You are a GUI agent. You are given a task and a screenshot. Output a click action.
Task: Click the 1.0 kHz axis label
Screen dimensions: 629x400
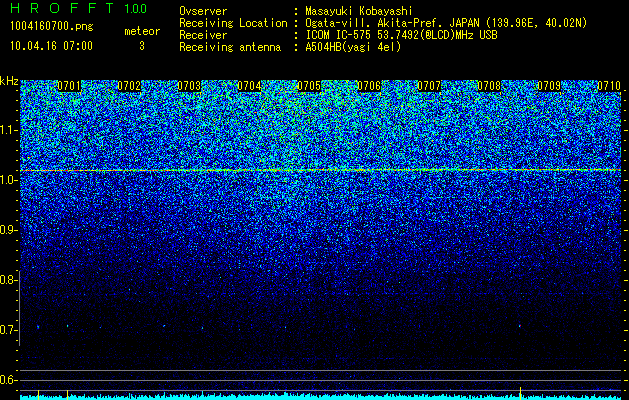pyautogui.click(x=9, y=180)
